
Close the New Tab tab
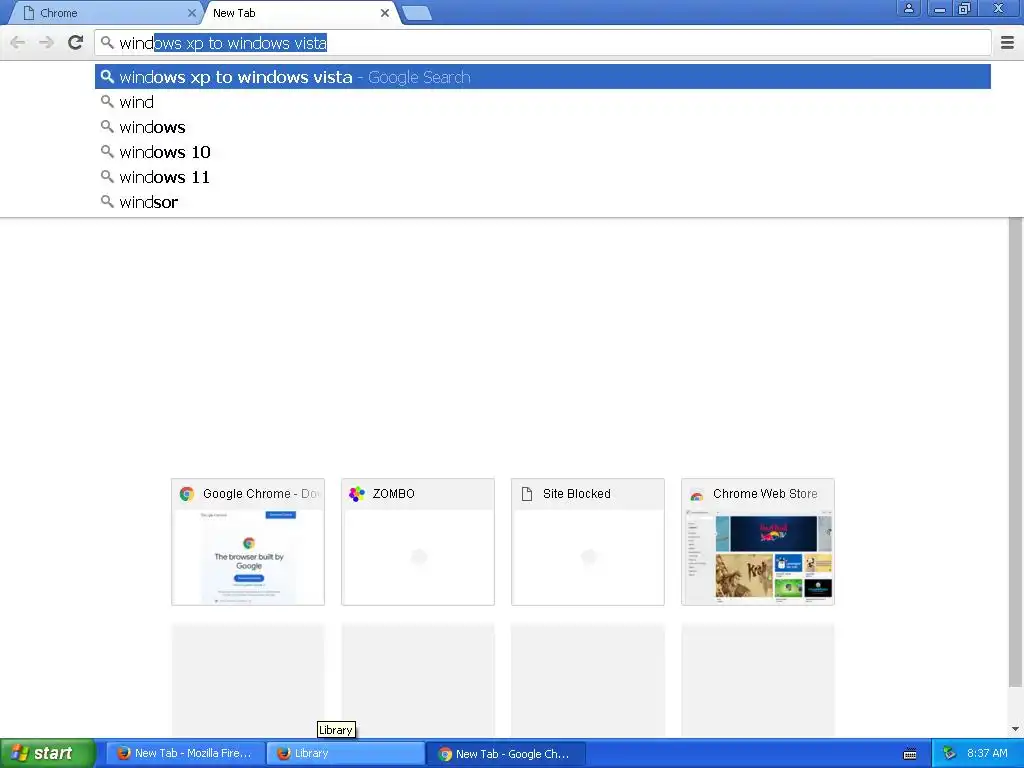coord(385,12)
